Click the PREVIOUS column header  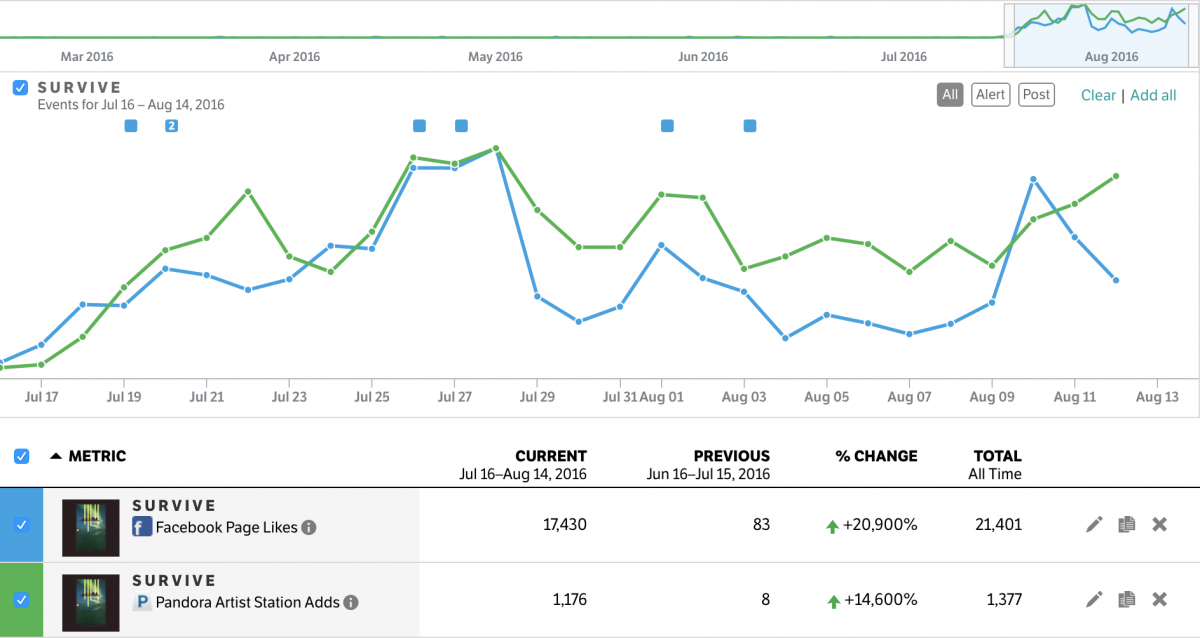(732, 456)
